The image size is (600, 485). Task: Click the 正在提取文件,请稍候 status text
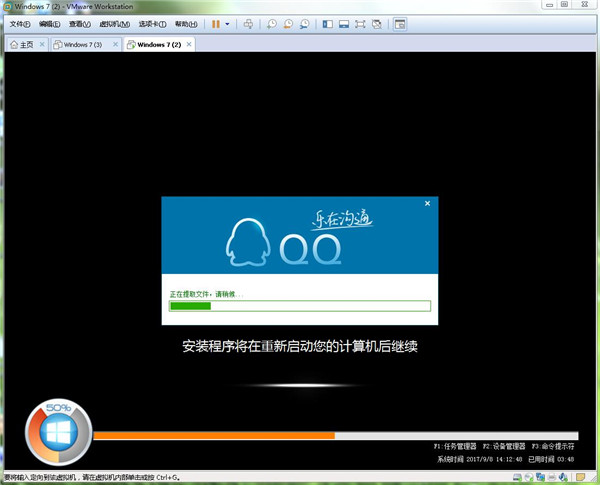coord(206,294)
